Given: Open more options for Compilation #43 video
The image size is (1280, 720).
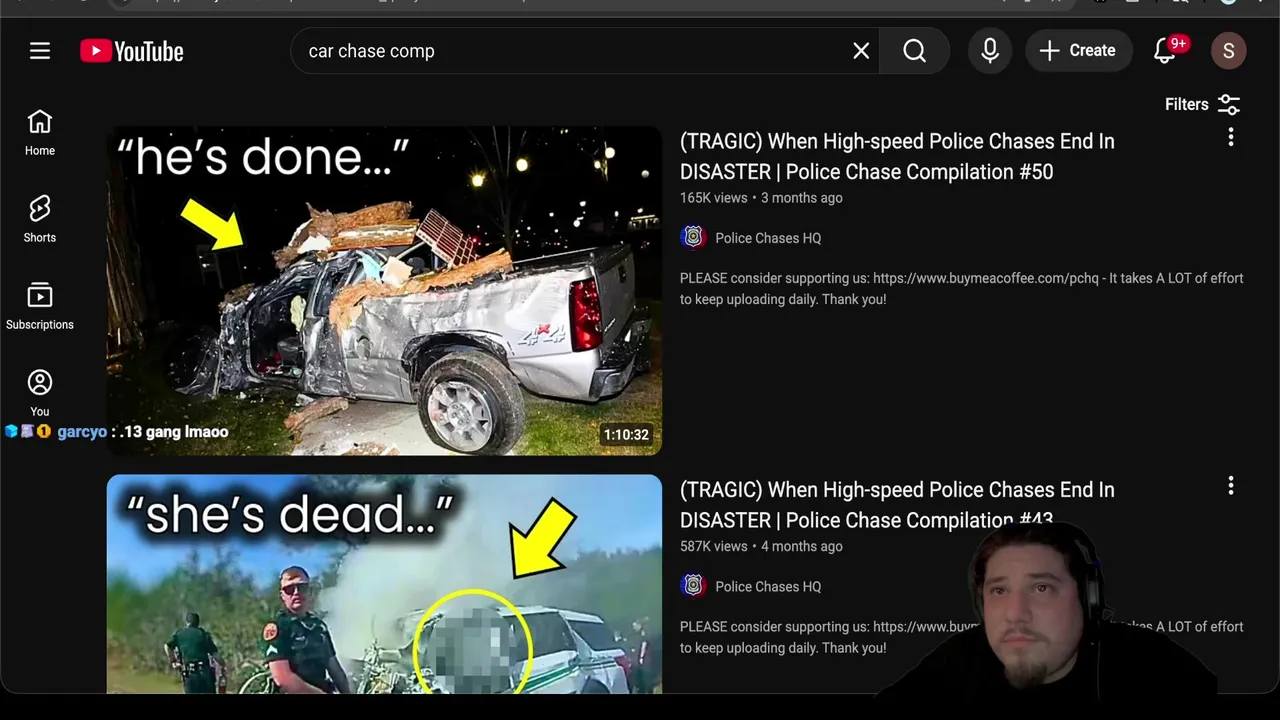Looking at the screenshot, I should pyautogui.click(x=1231, y=486).
